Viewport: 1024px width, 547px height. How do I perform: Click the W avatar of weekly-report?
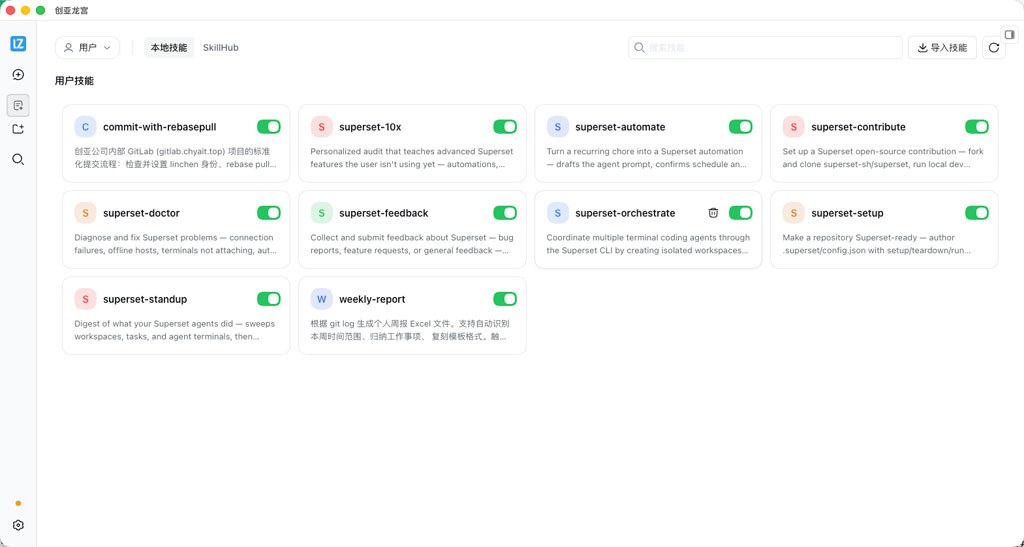click(321, 299)
